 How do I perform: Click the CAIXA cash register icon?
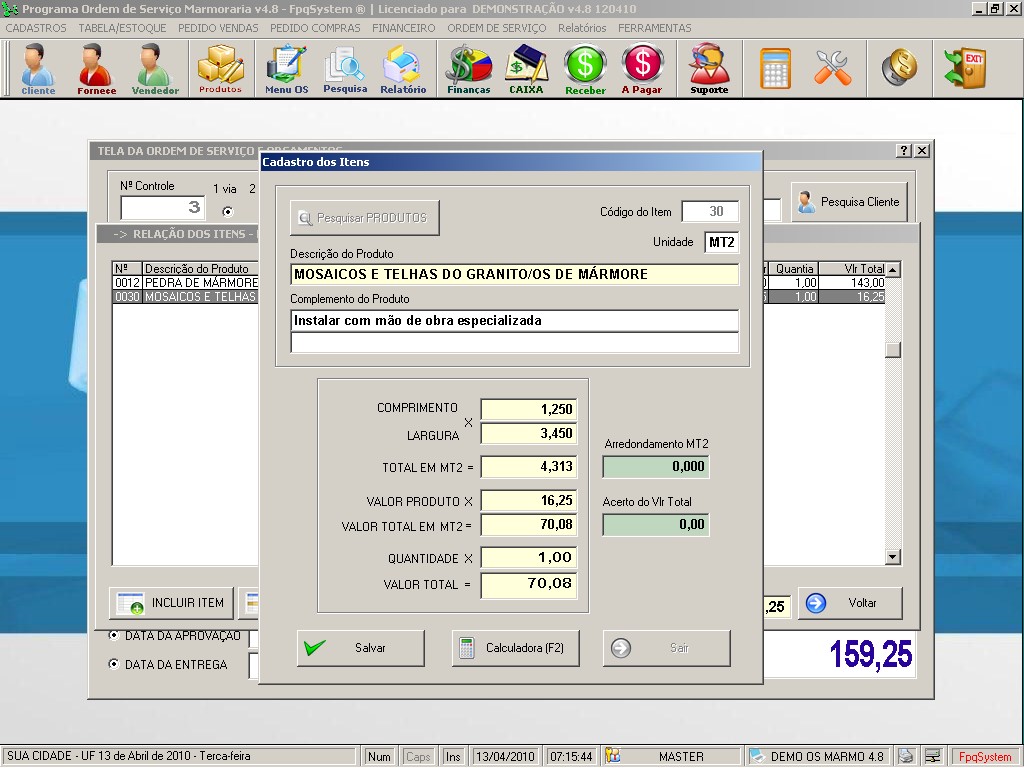pos(526,68)
